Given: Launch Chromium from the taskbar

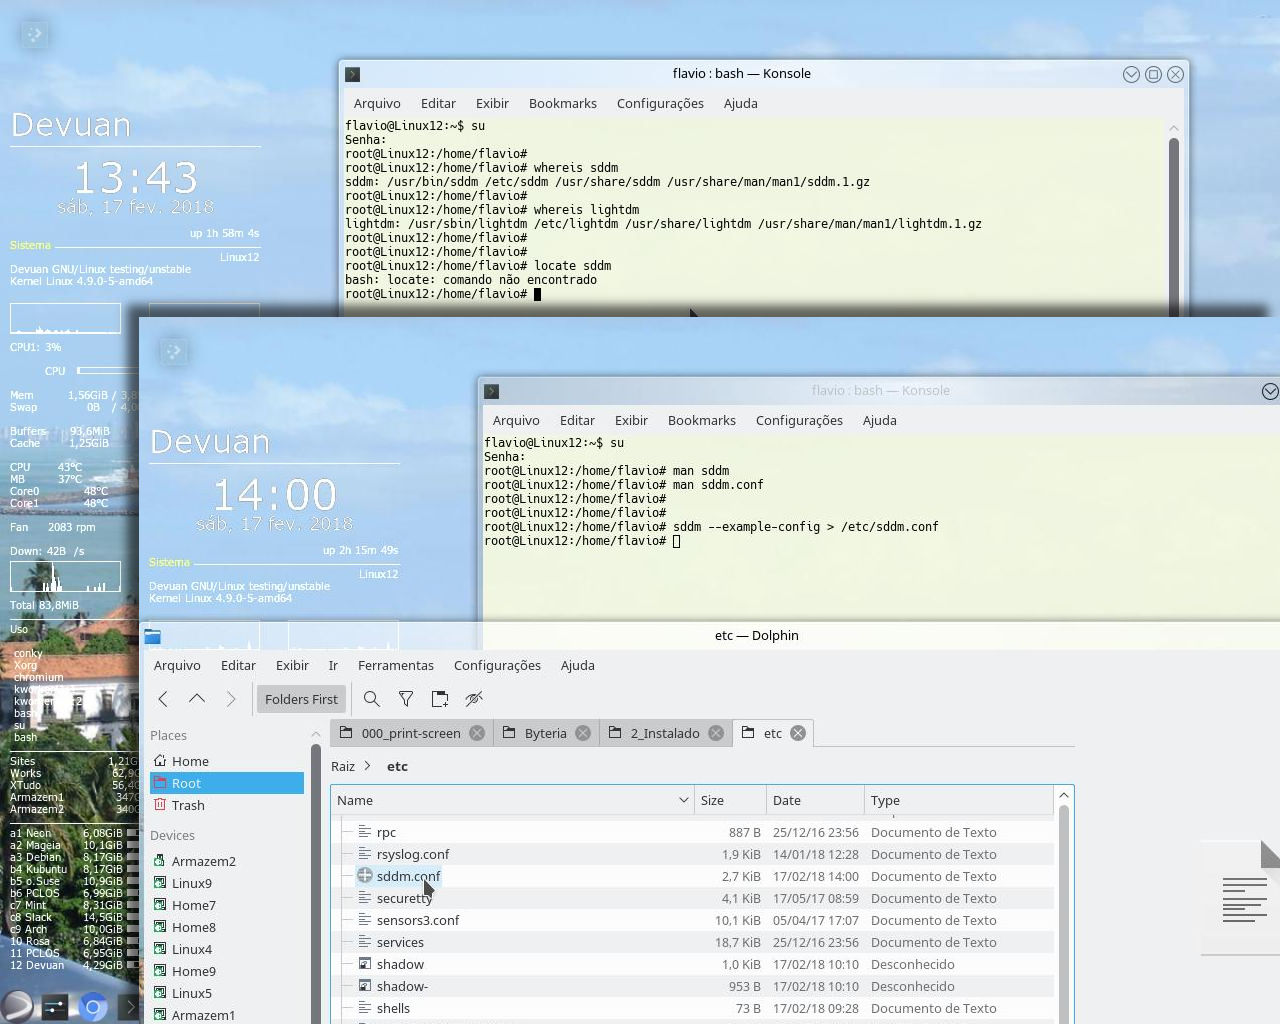Looking at the screenshot, I should pos(93,1008).
